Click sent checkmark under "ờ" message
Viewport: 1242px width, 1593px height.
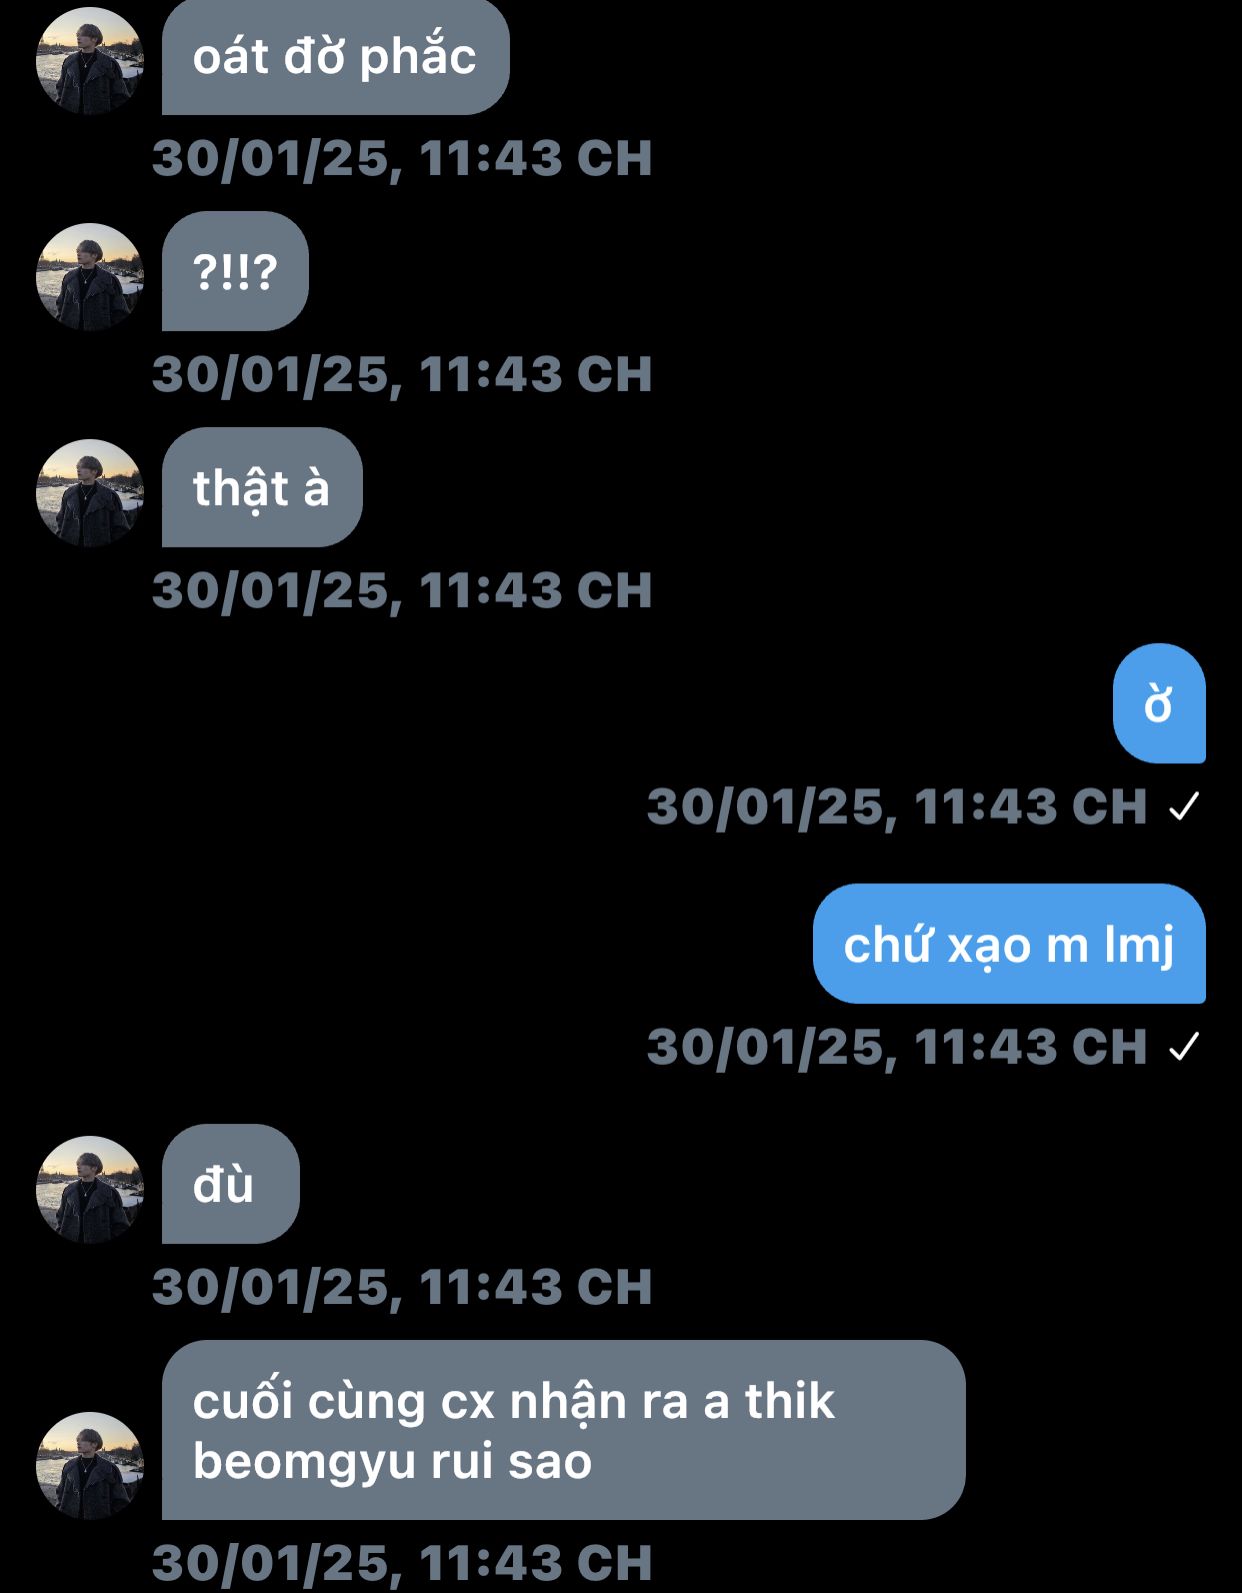click(x=1184, y=806)
